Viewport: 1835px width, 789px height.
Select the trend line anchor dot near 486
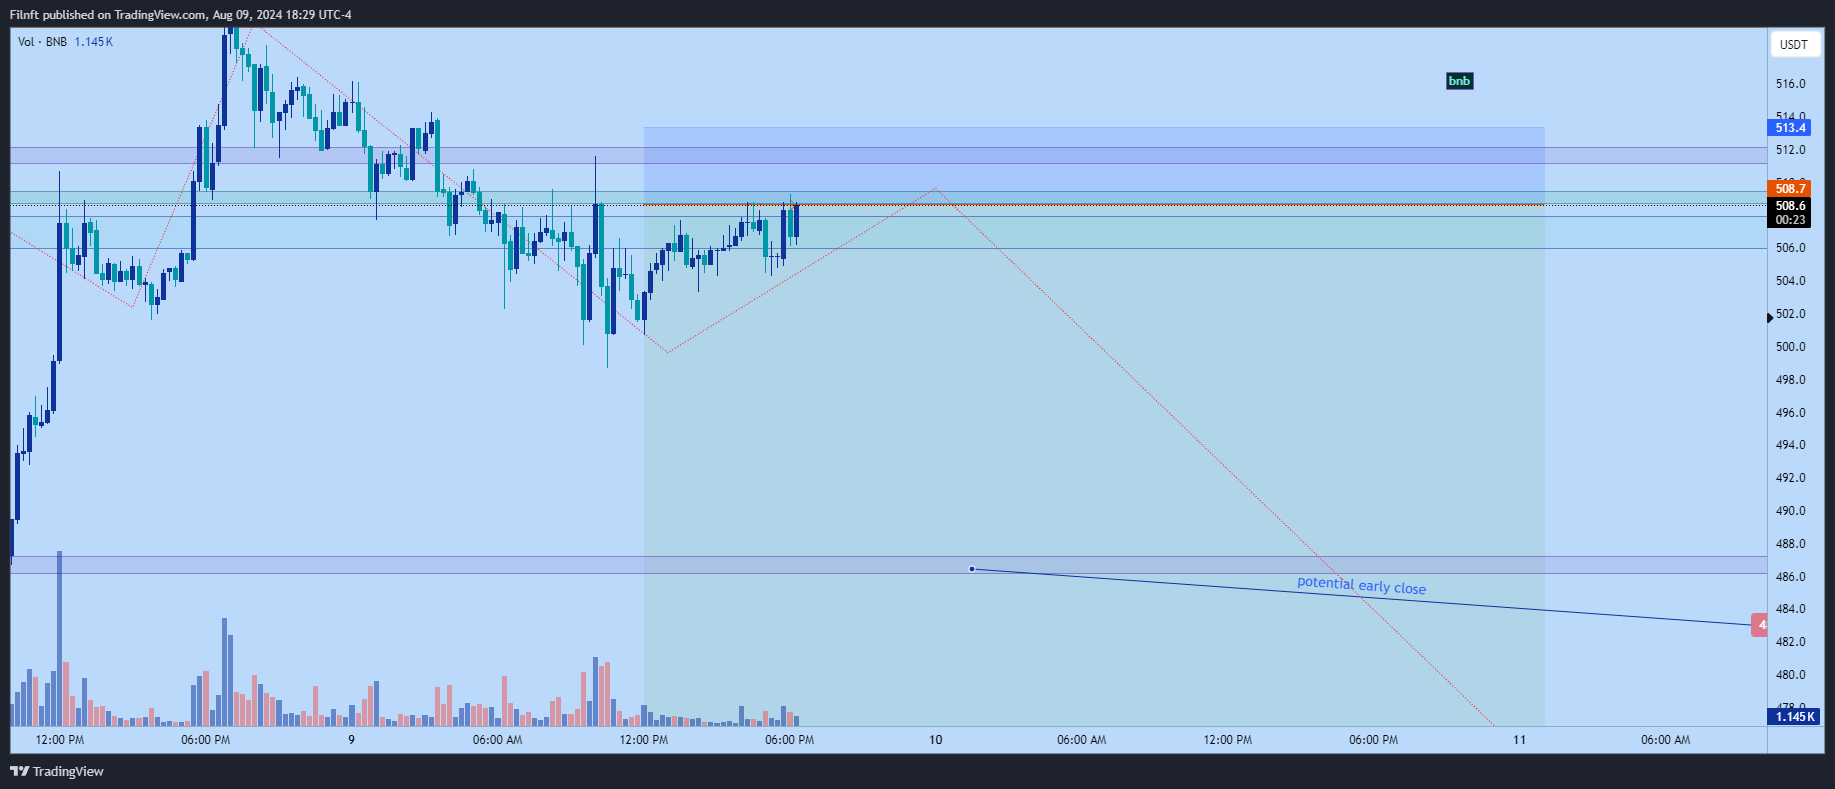[x=972, y=569]
